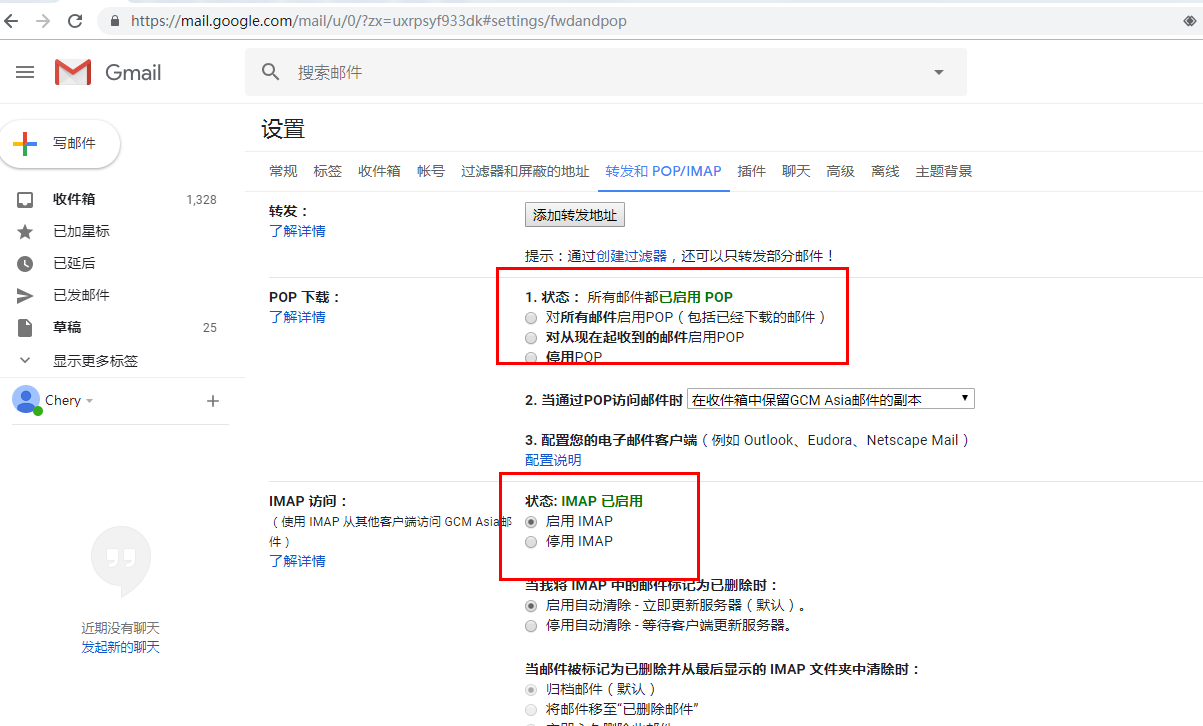The image size is (1203, 726).
Task: Choose 停用自动清除 radio option
Action: [531, 625]
